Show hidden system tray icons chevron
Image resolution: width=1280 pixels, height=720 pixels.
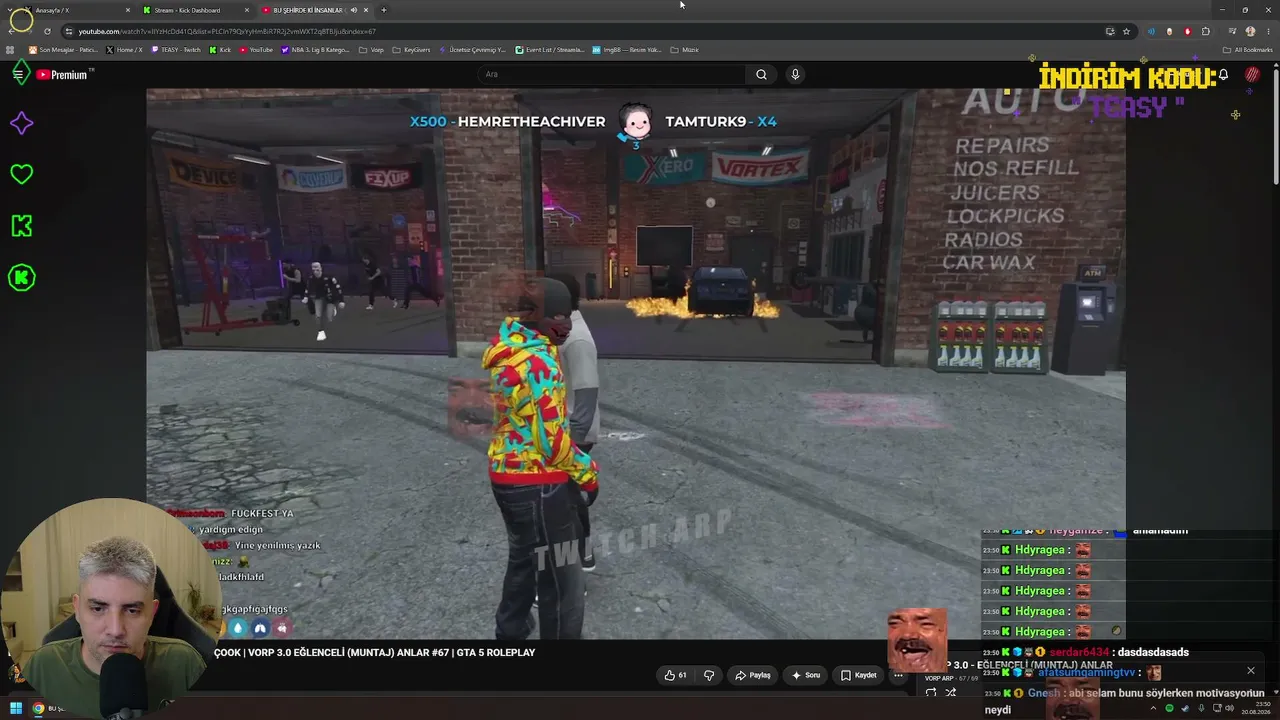click(x=1154, y=709)
